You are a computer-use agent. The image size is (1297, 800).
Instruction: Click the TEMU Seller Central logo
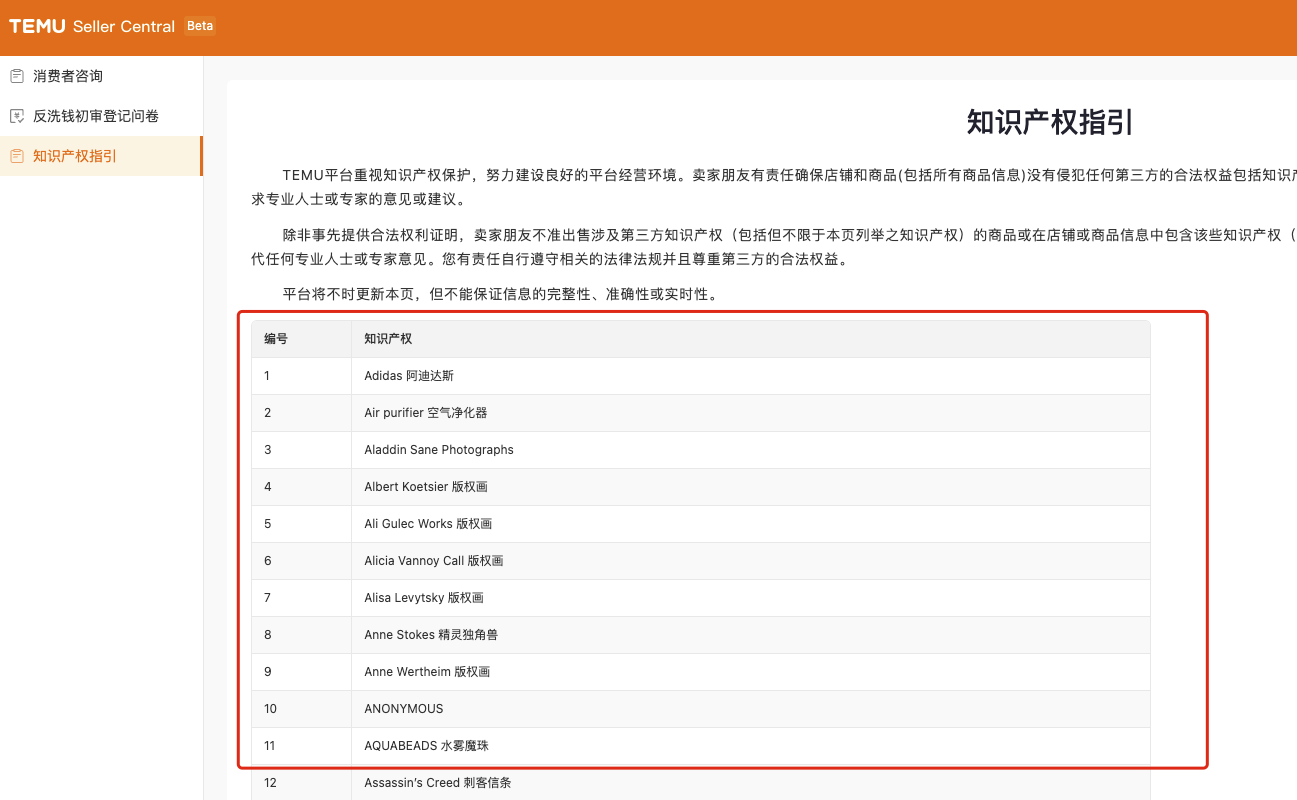(x=92, y=26)
